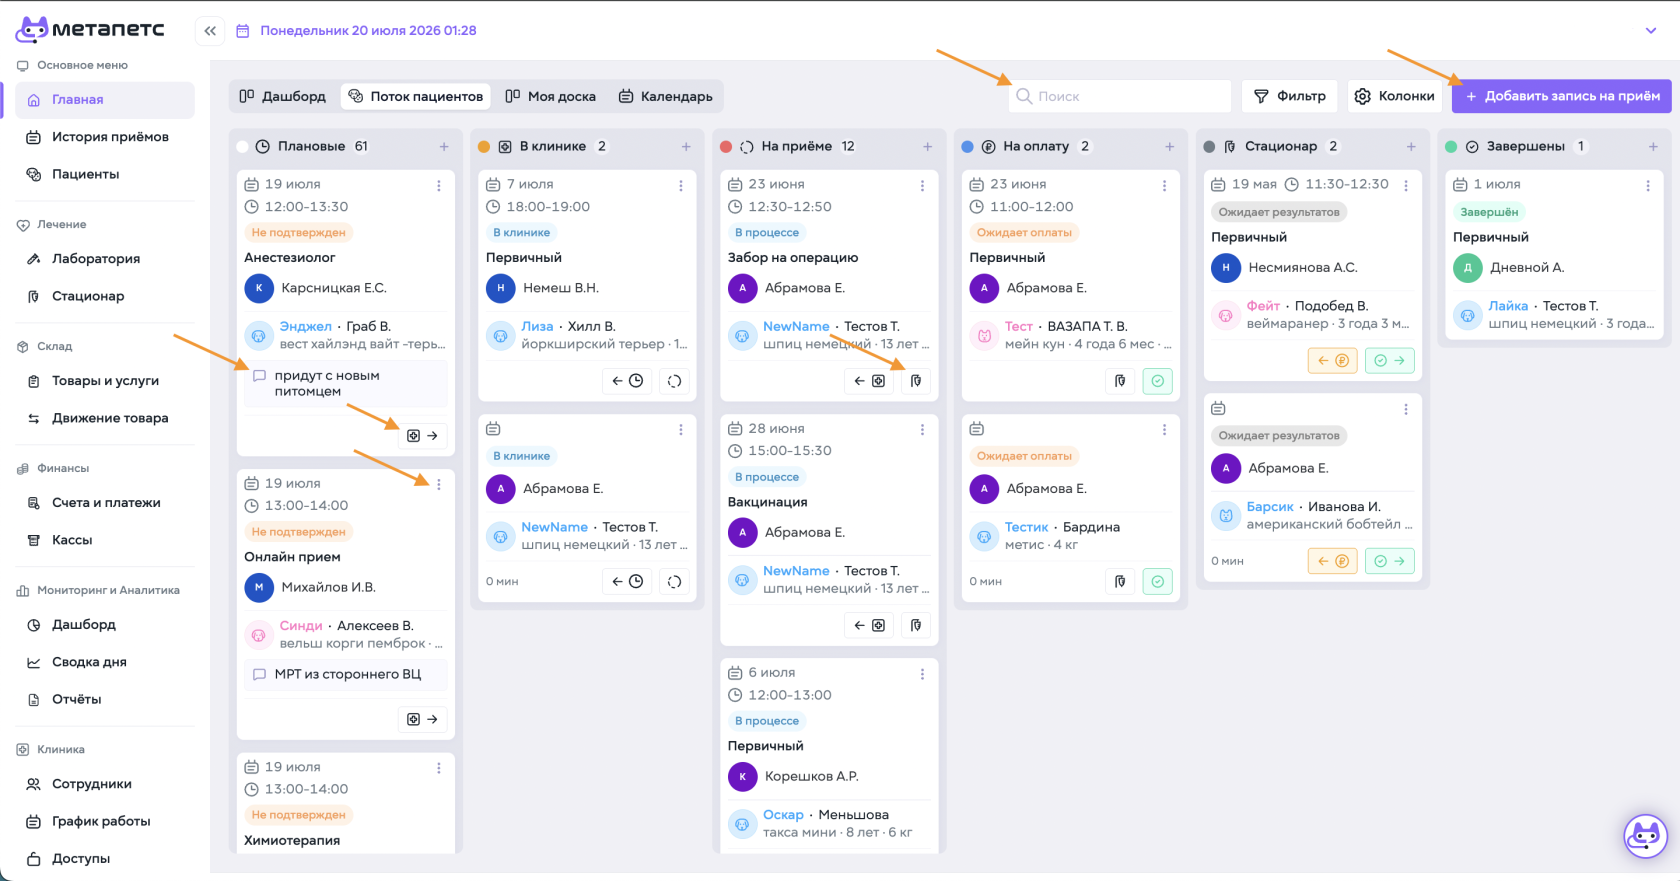Click the plus in В клинике column header

click(x=686, y=147)
